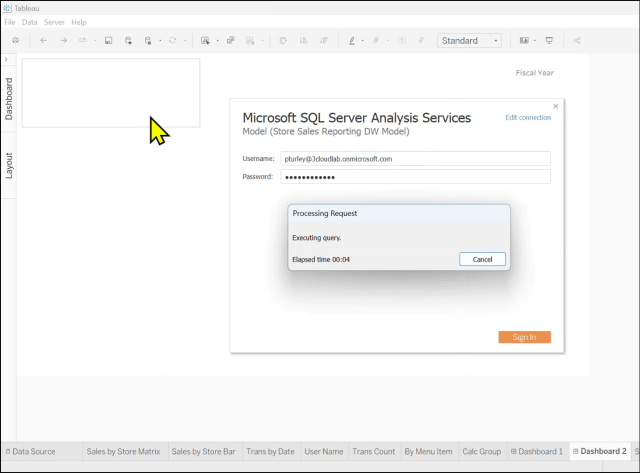This screenshot has width=640, height=473.
Task: Switch to the Trans by Date sheet
Action: [x=270, y=451]
